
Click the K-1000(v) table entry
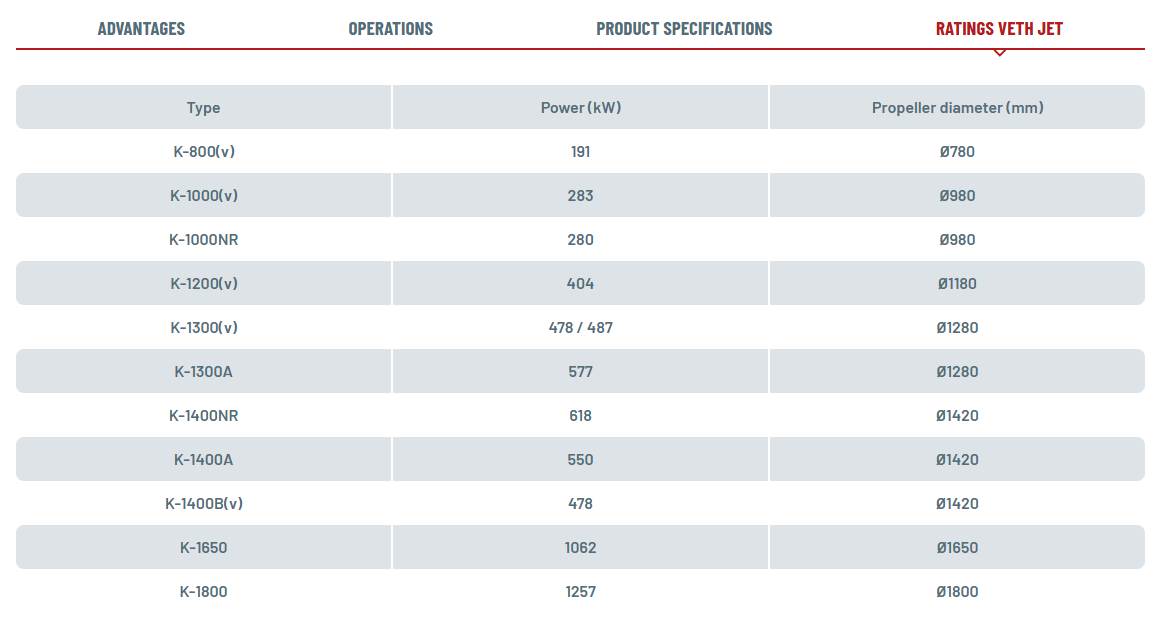pyautogui.click(x=202, y=195)
